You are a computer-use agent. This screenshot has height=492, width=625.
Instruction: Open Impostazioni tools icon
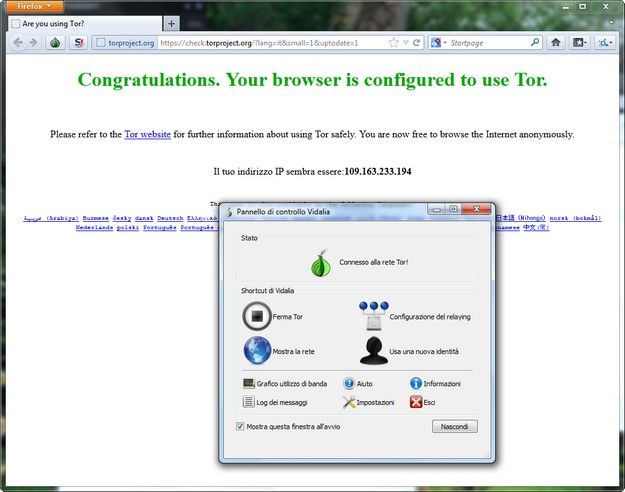coord(349,402)
